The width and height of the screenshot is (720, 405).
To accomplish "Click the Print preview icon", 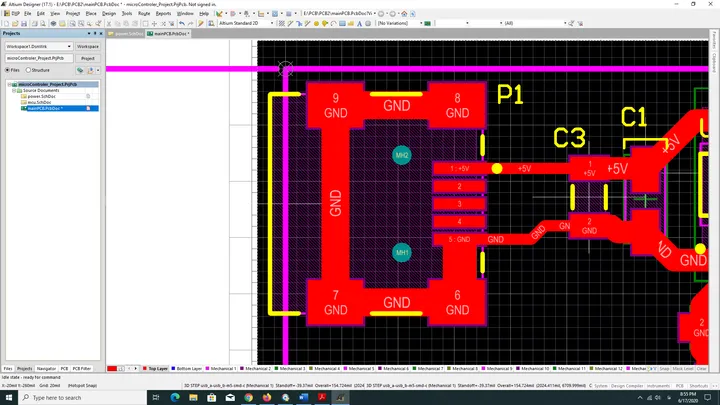I will click(43, 23).
